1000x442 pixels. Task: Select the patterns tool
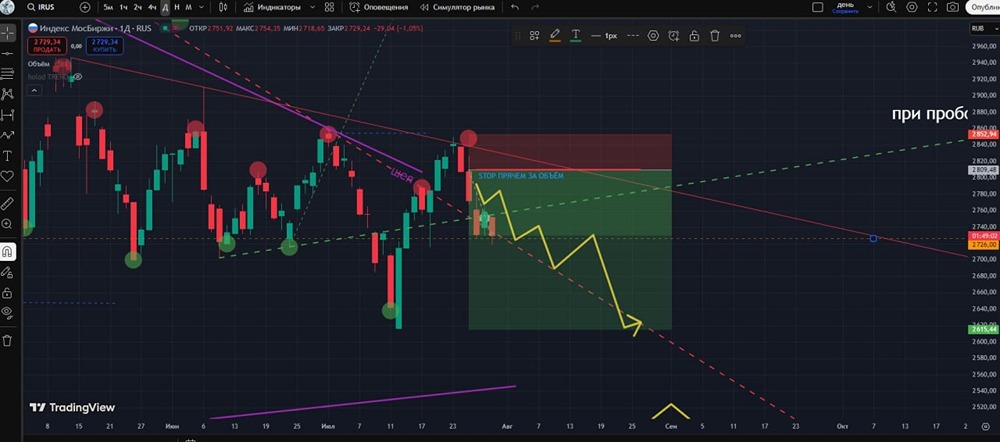point(8,94)
